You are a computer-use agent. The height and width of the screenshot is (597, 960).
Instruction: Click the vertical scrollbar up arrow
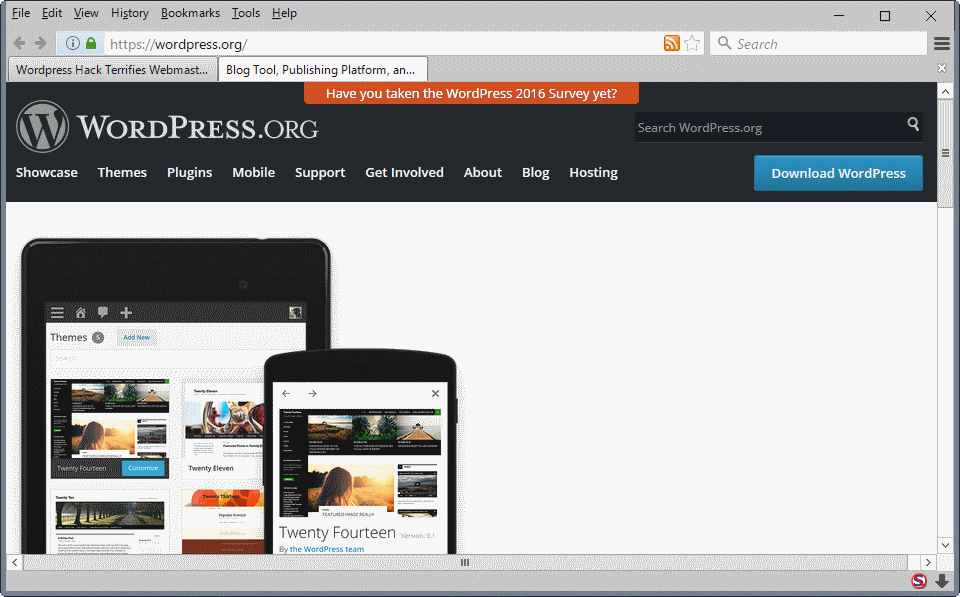945,92
